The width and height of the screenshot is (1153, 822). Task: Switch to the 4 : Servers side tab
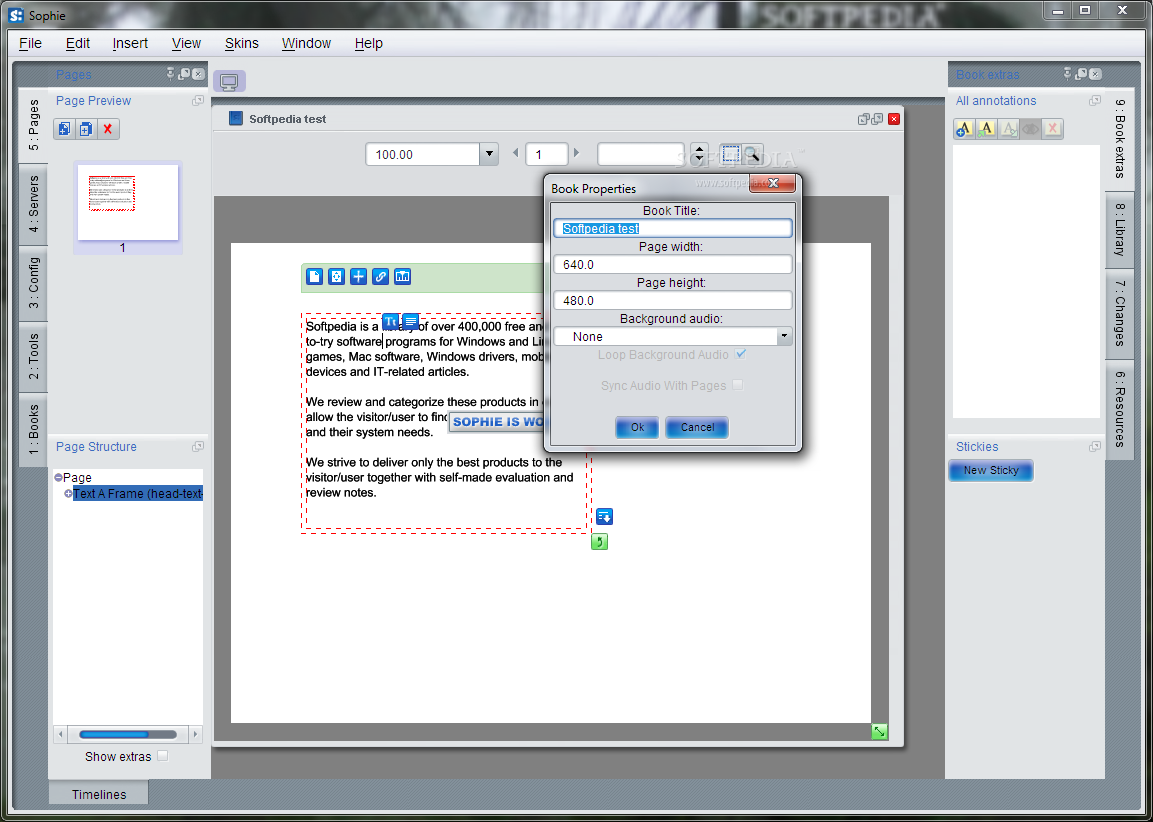pyautogui.click(x=34, y=204)
